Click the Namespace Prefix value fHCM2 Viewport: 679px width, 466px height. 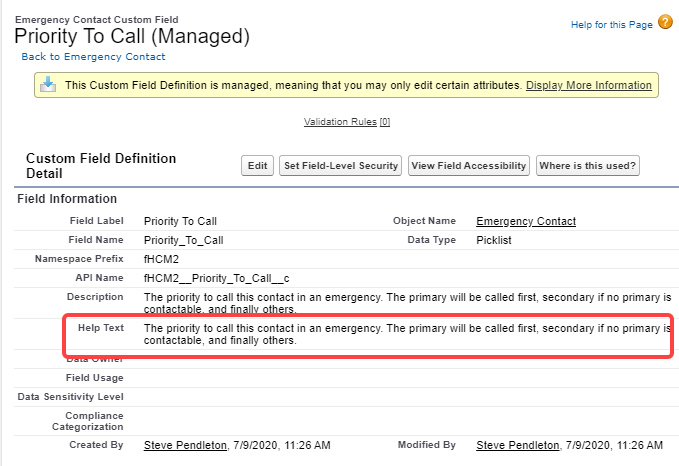[x=161, y=259]
